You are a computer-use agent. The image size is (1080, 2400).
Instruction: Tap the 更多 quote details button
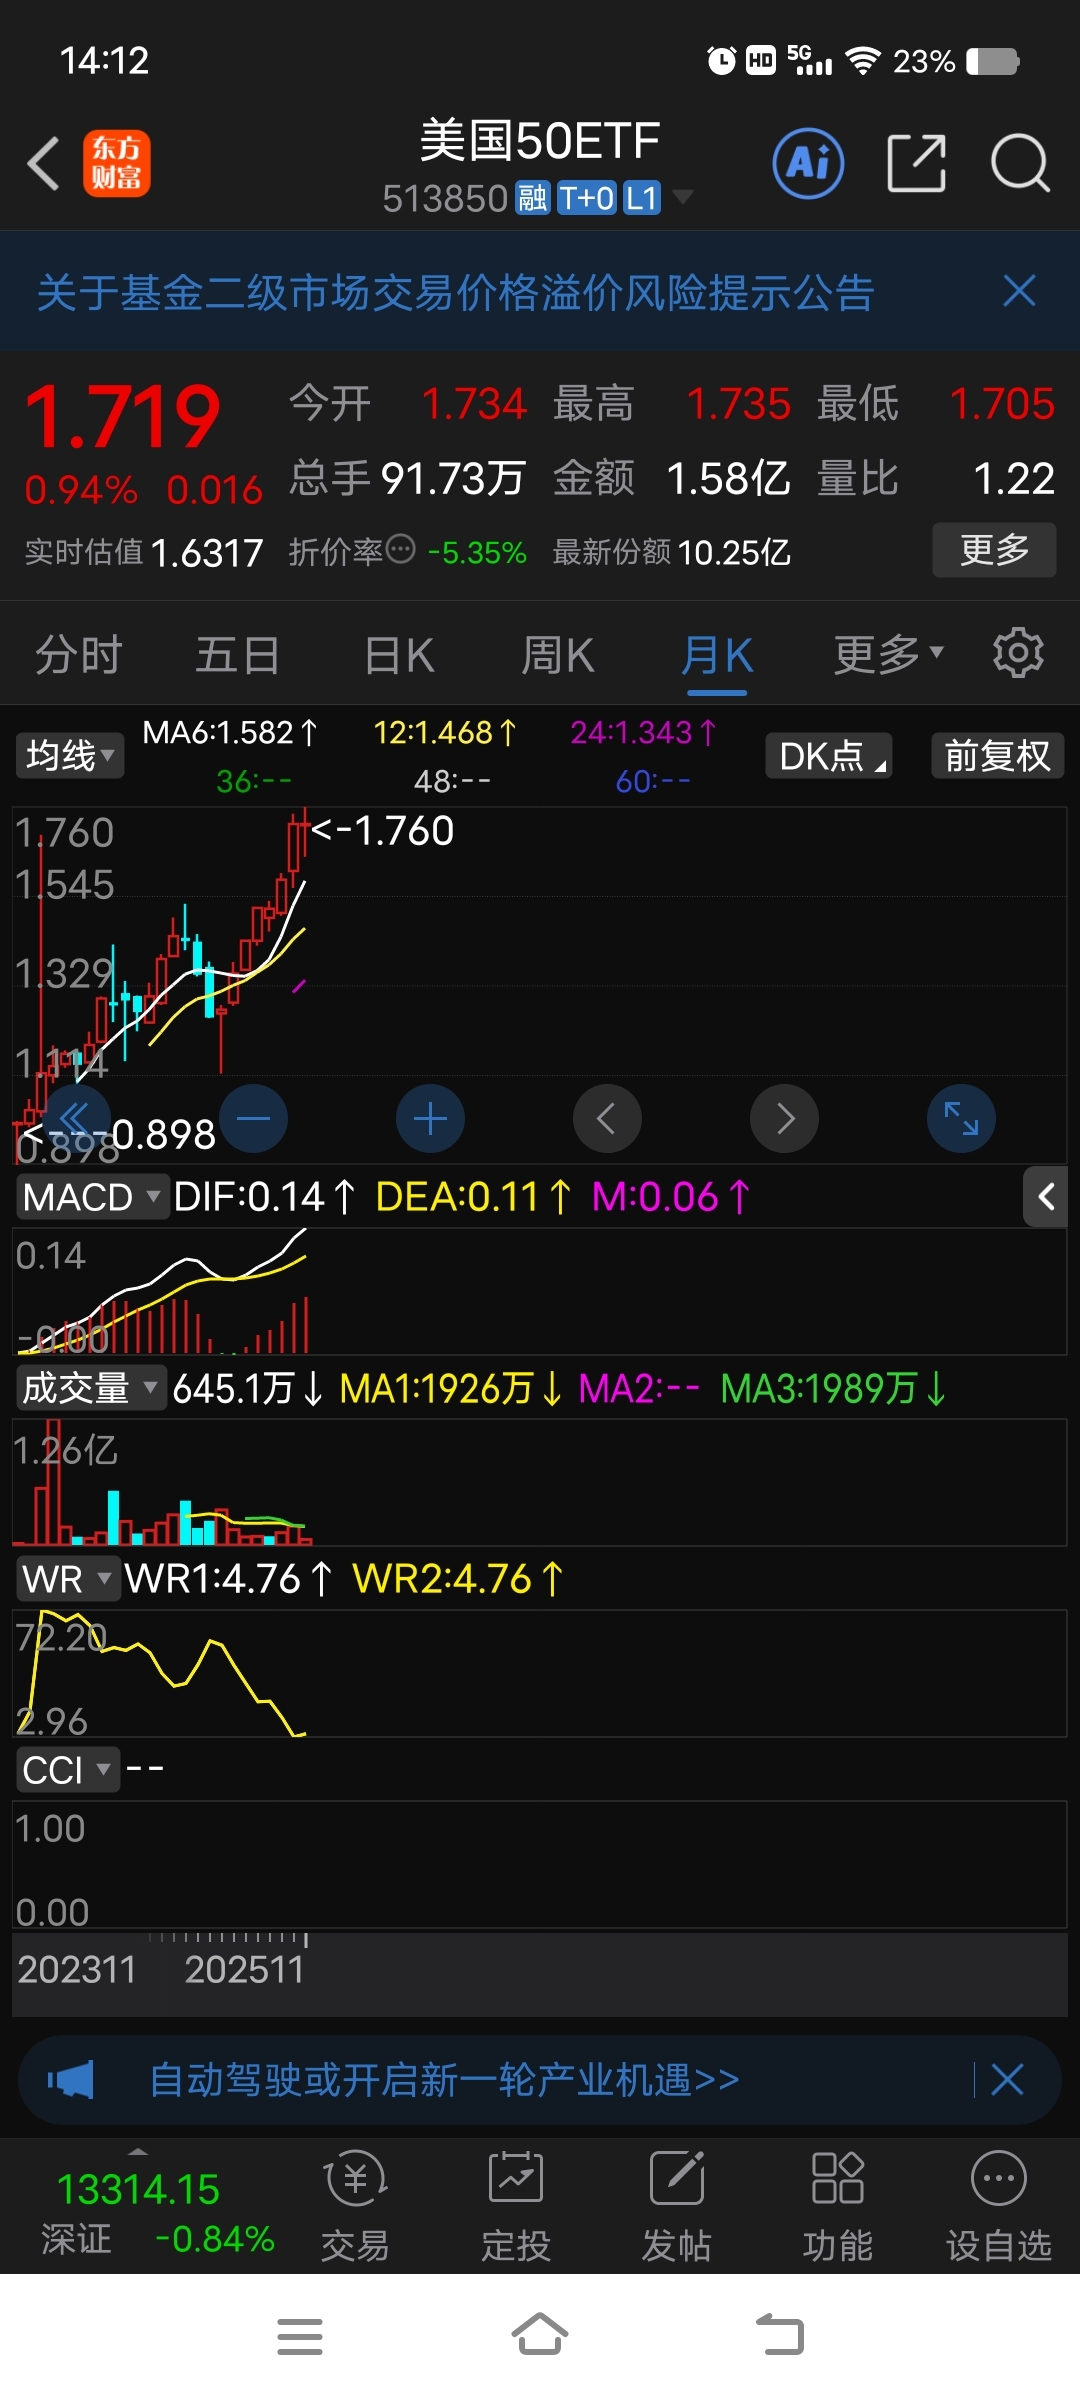coord(995,550)
